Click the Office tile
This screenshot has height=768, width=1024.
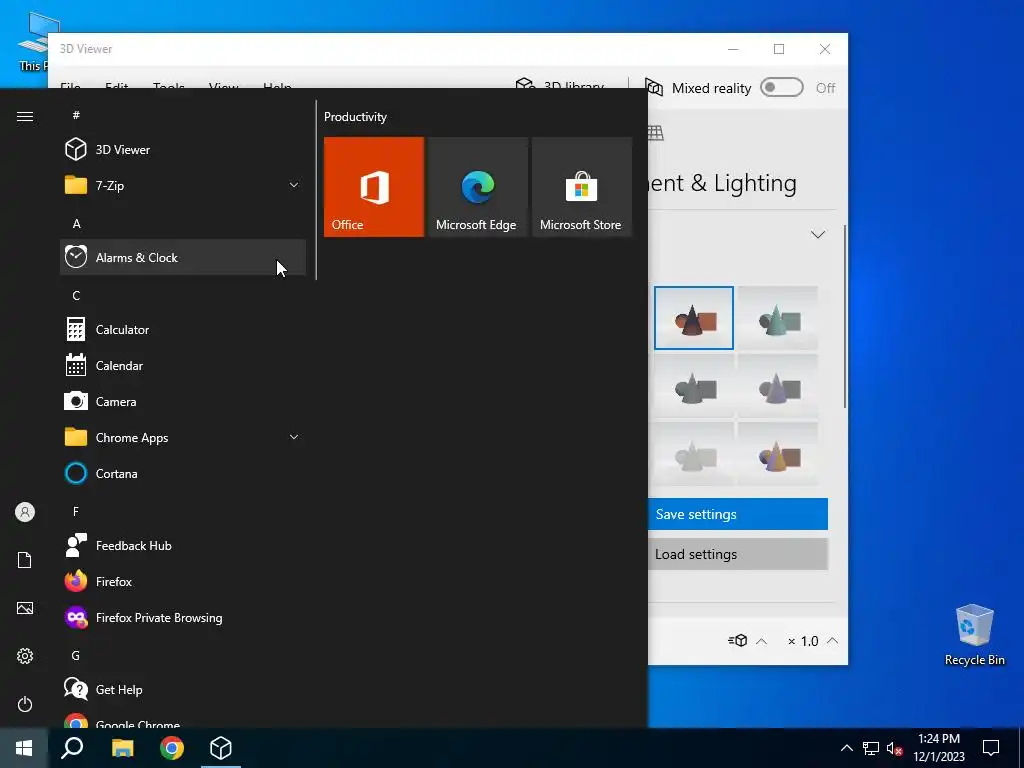tap(374, 187)
